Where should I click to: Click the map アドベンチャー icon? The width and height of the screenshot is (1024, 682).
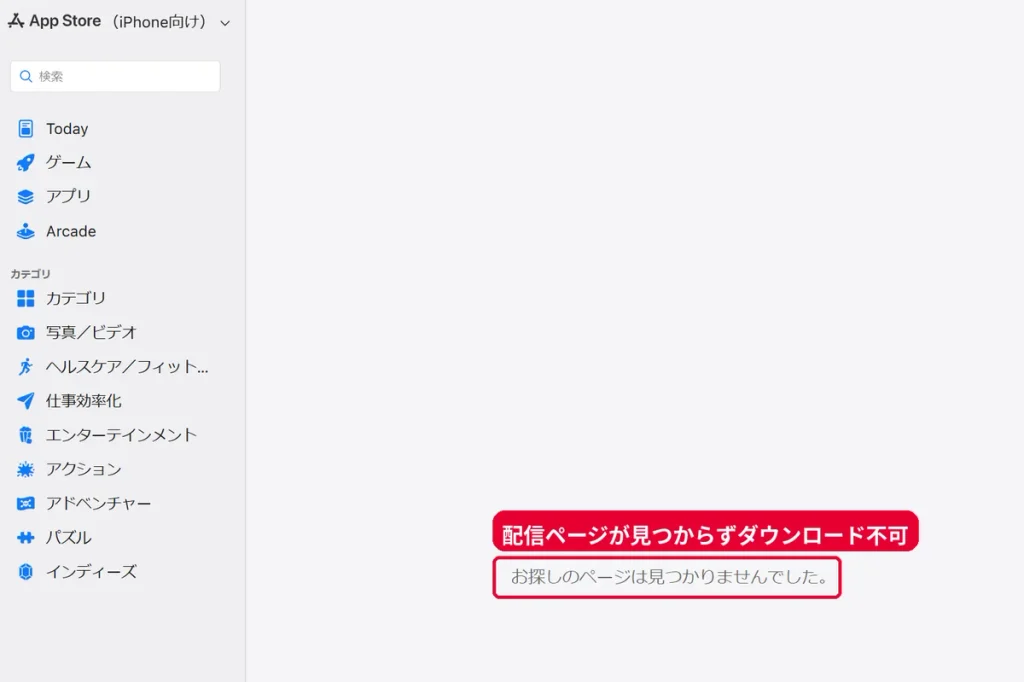[25, 504]
